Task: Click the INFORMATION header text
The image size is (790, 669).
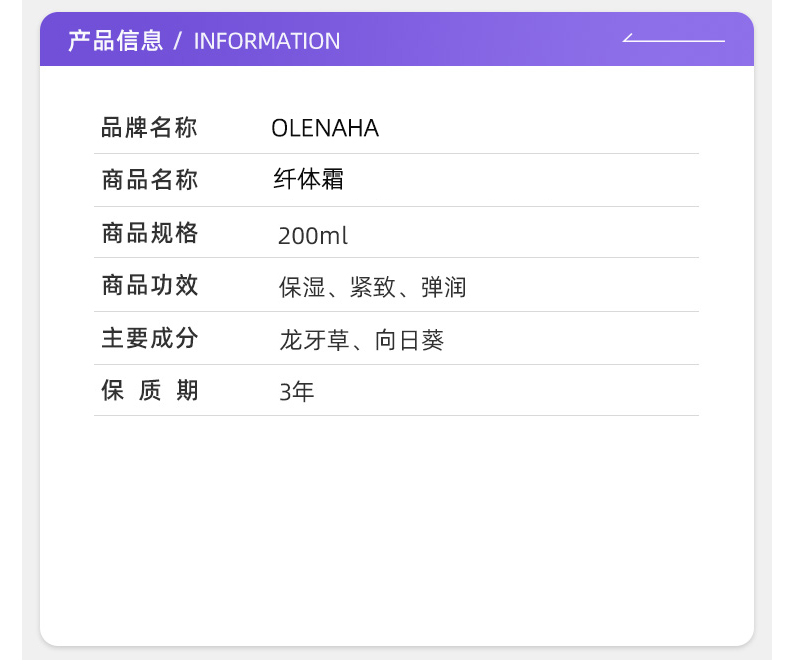Action: tap(267, 41)
